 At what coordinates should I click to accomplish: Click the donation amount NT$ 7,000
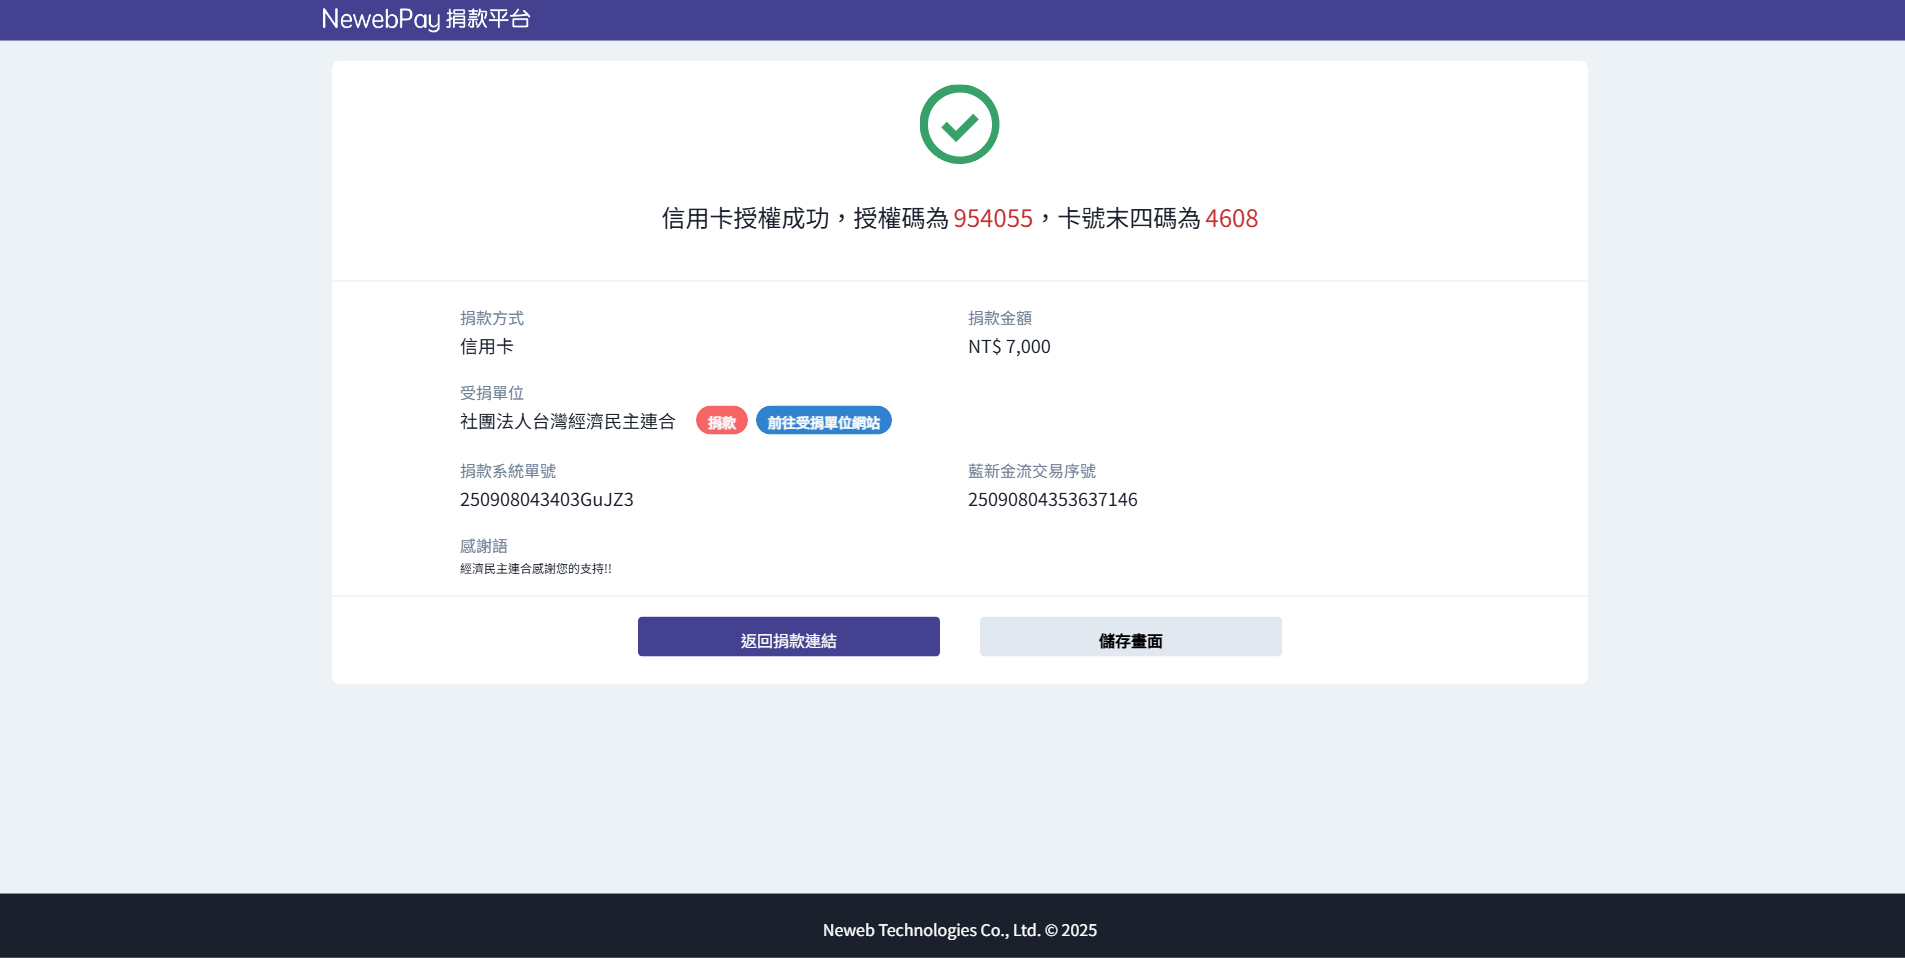1008,347
